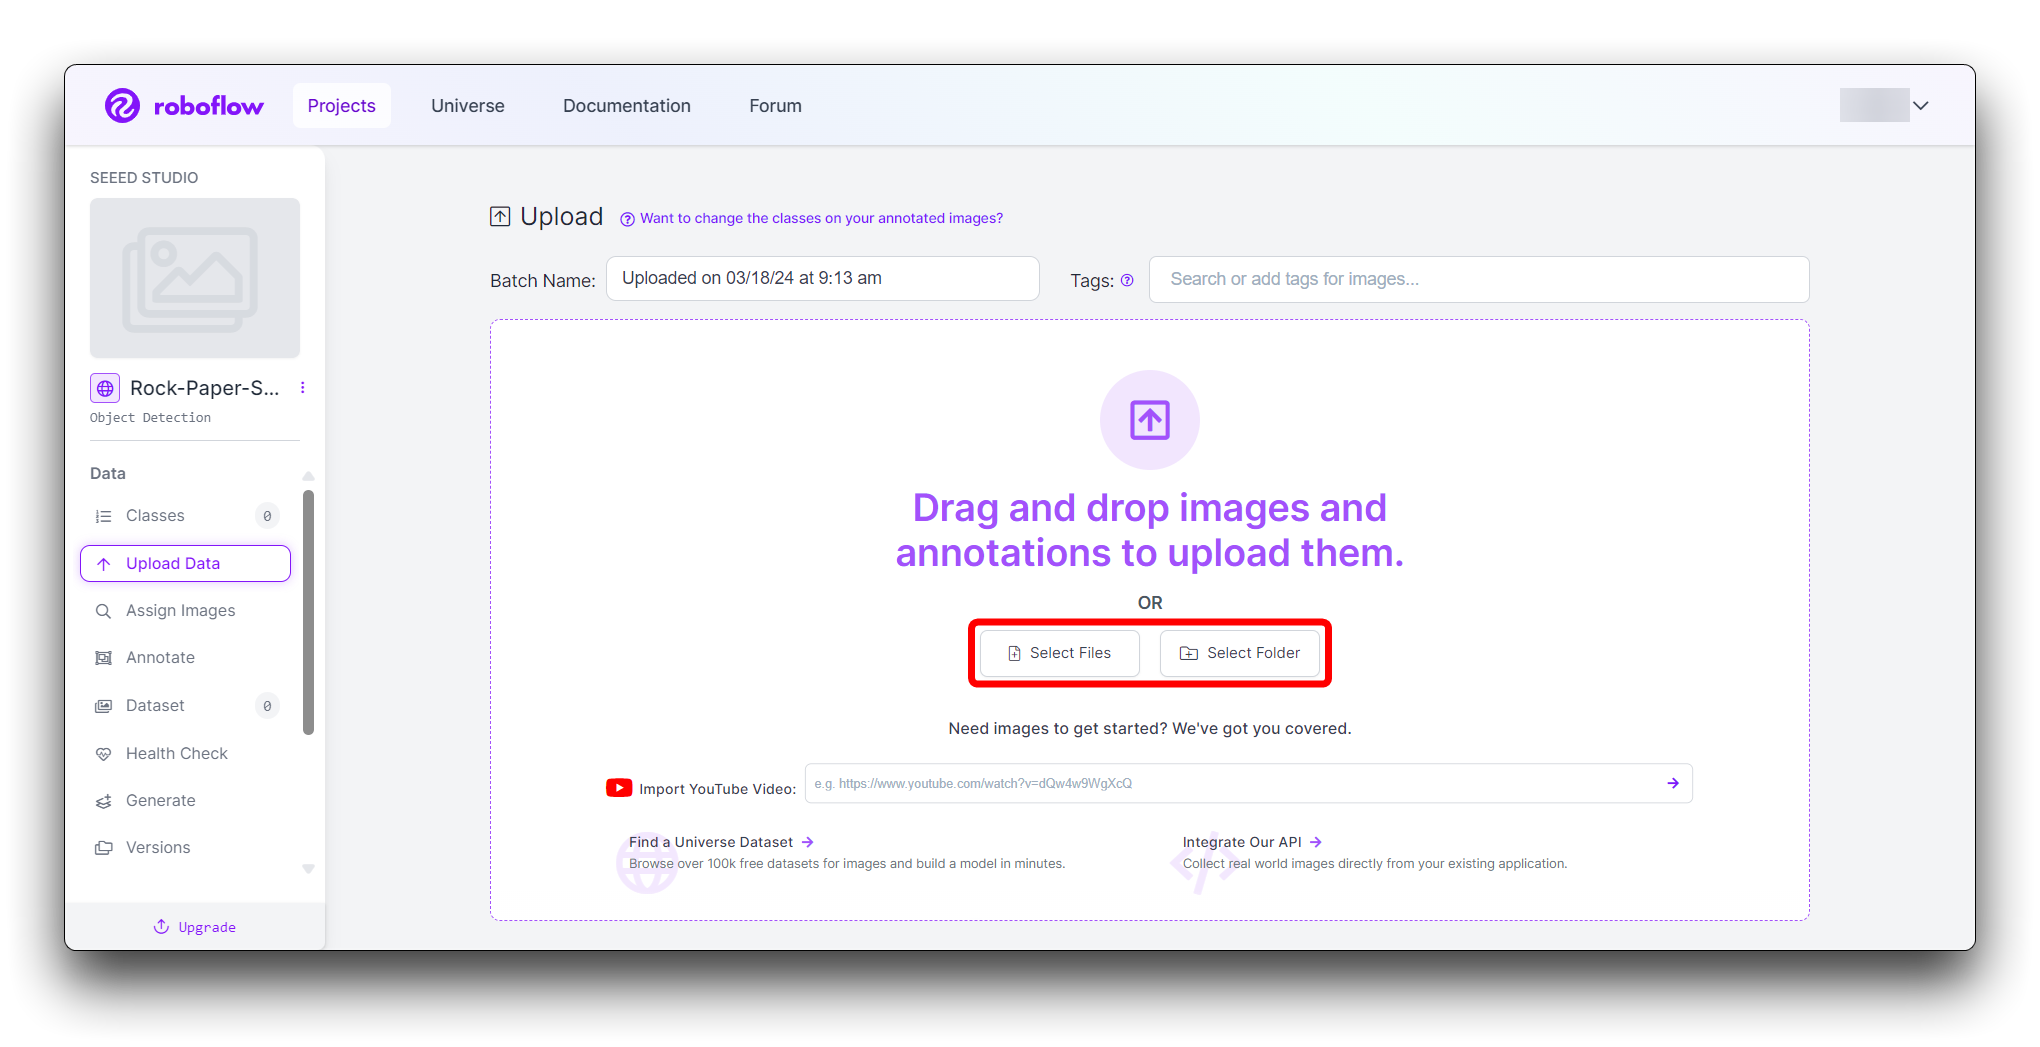
Task: Click the Health Check heart icon
Action: click(103, 754)
